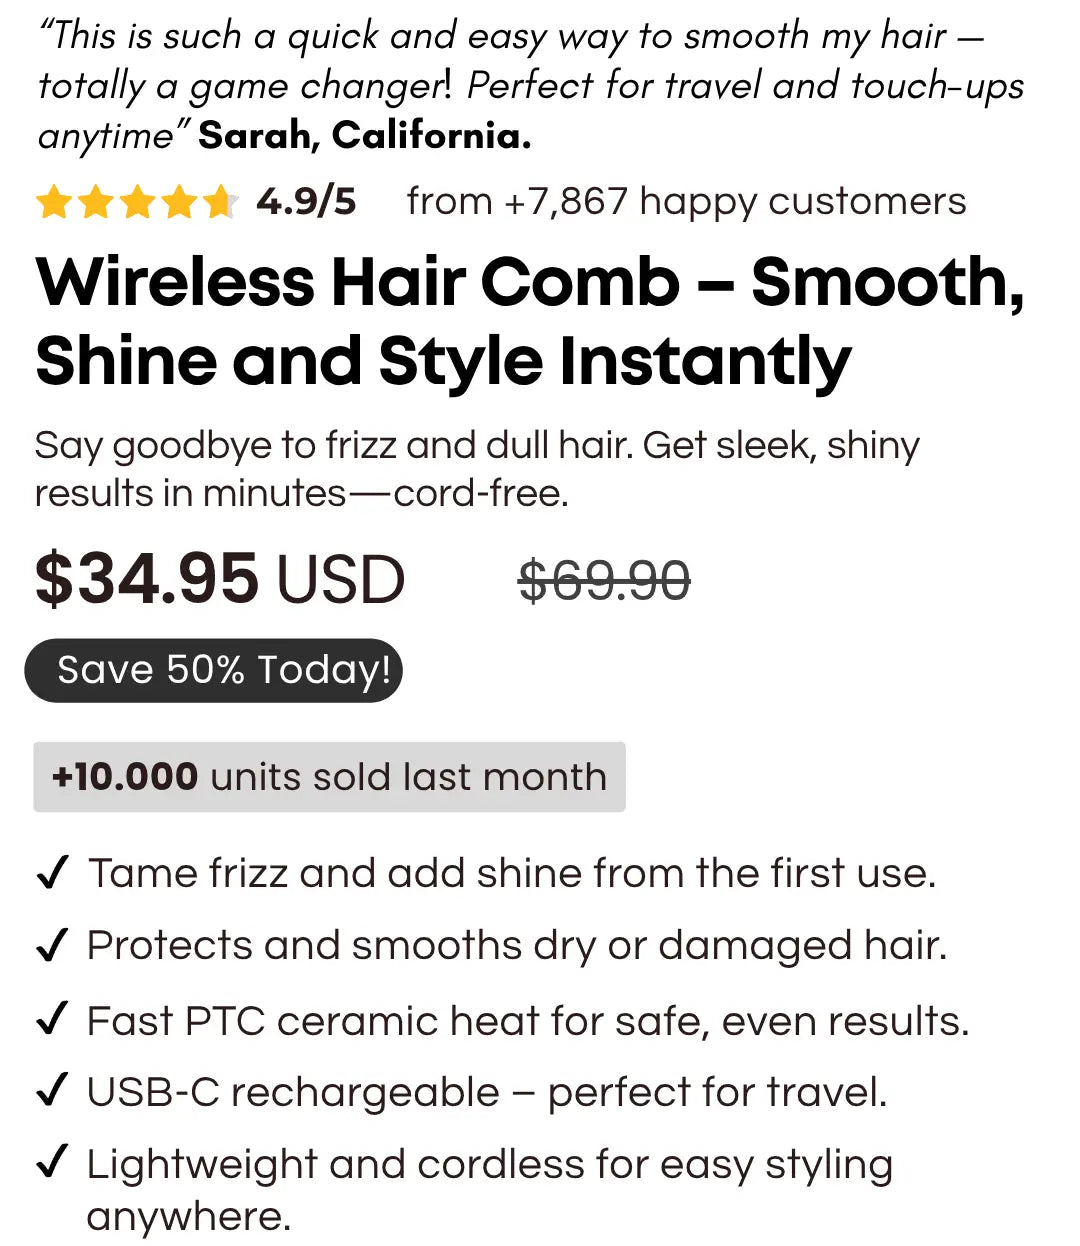Click the checkmark beside "Tame frizz"

(52, 873)
